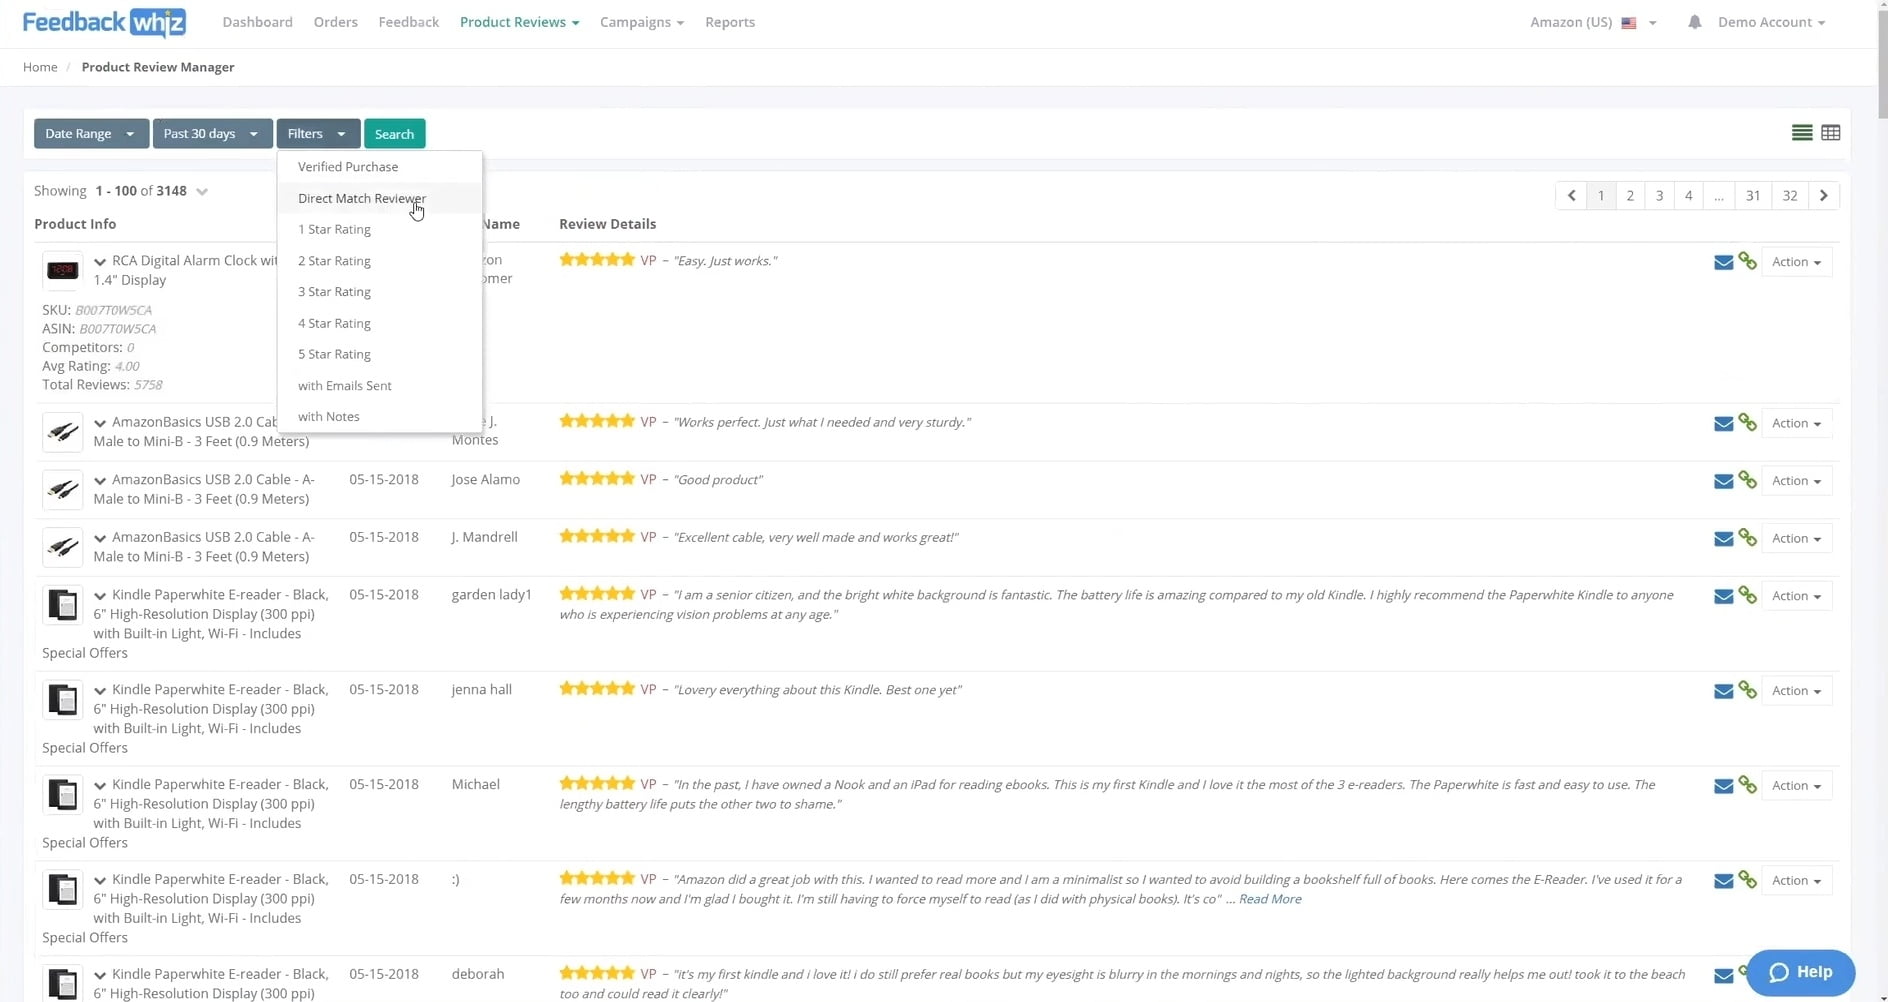This screenshot has height=1002, width=1888.
Task: Expand the showing 1-100 count chevron
Action: (202, 192)
